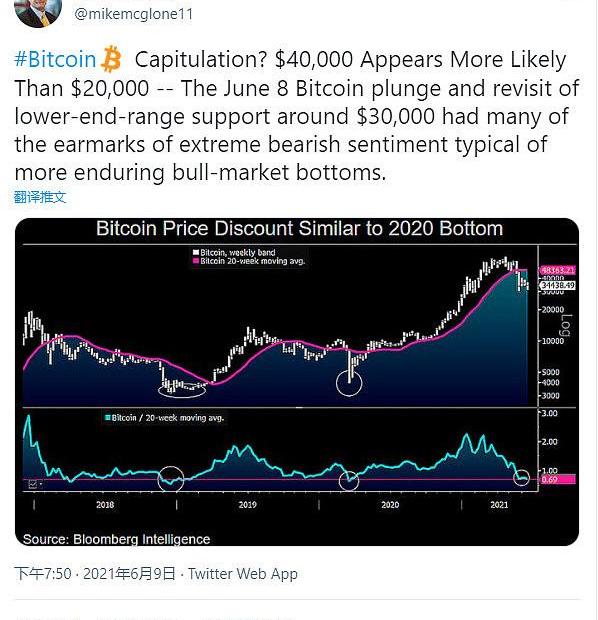Click the teal Bitcoin ratio legend square

[107, 418]
